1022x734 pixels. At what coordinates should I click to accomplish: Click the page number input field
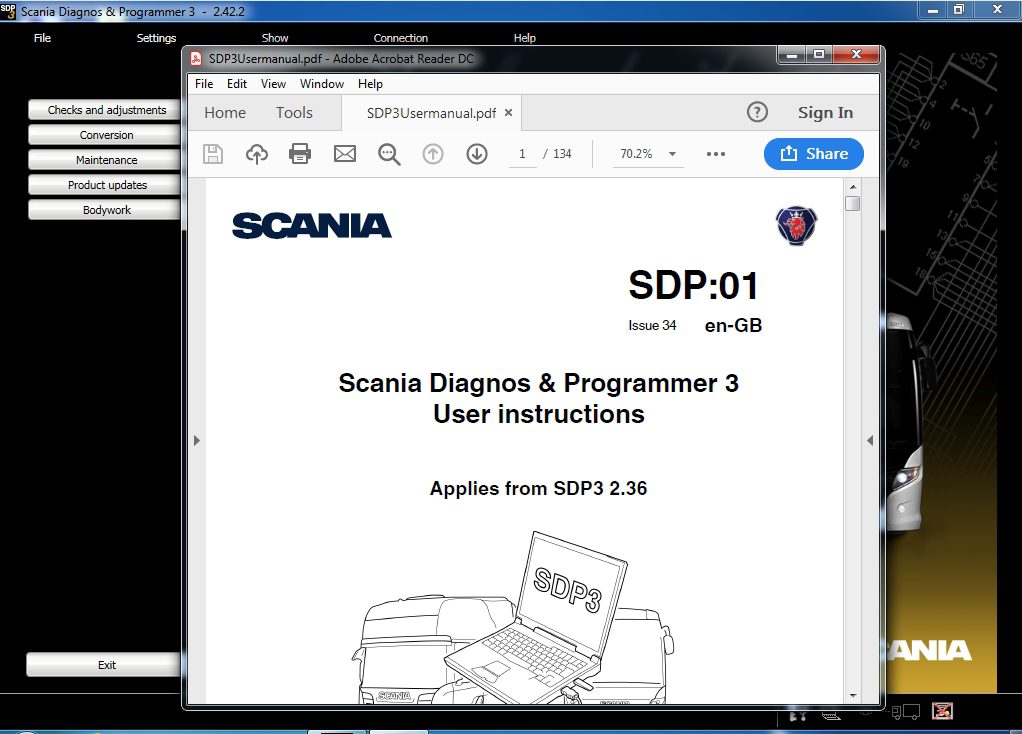point(522,153)
